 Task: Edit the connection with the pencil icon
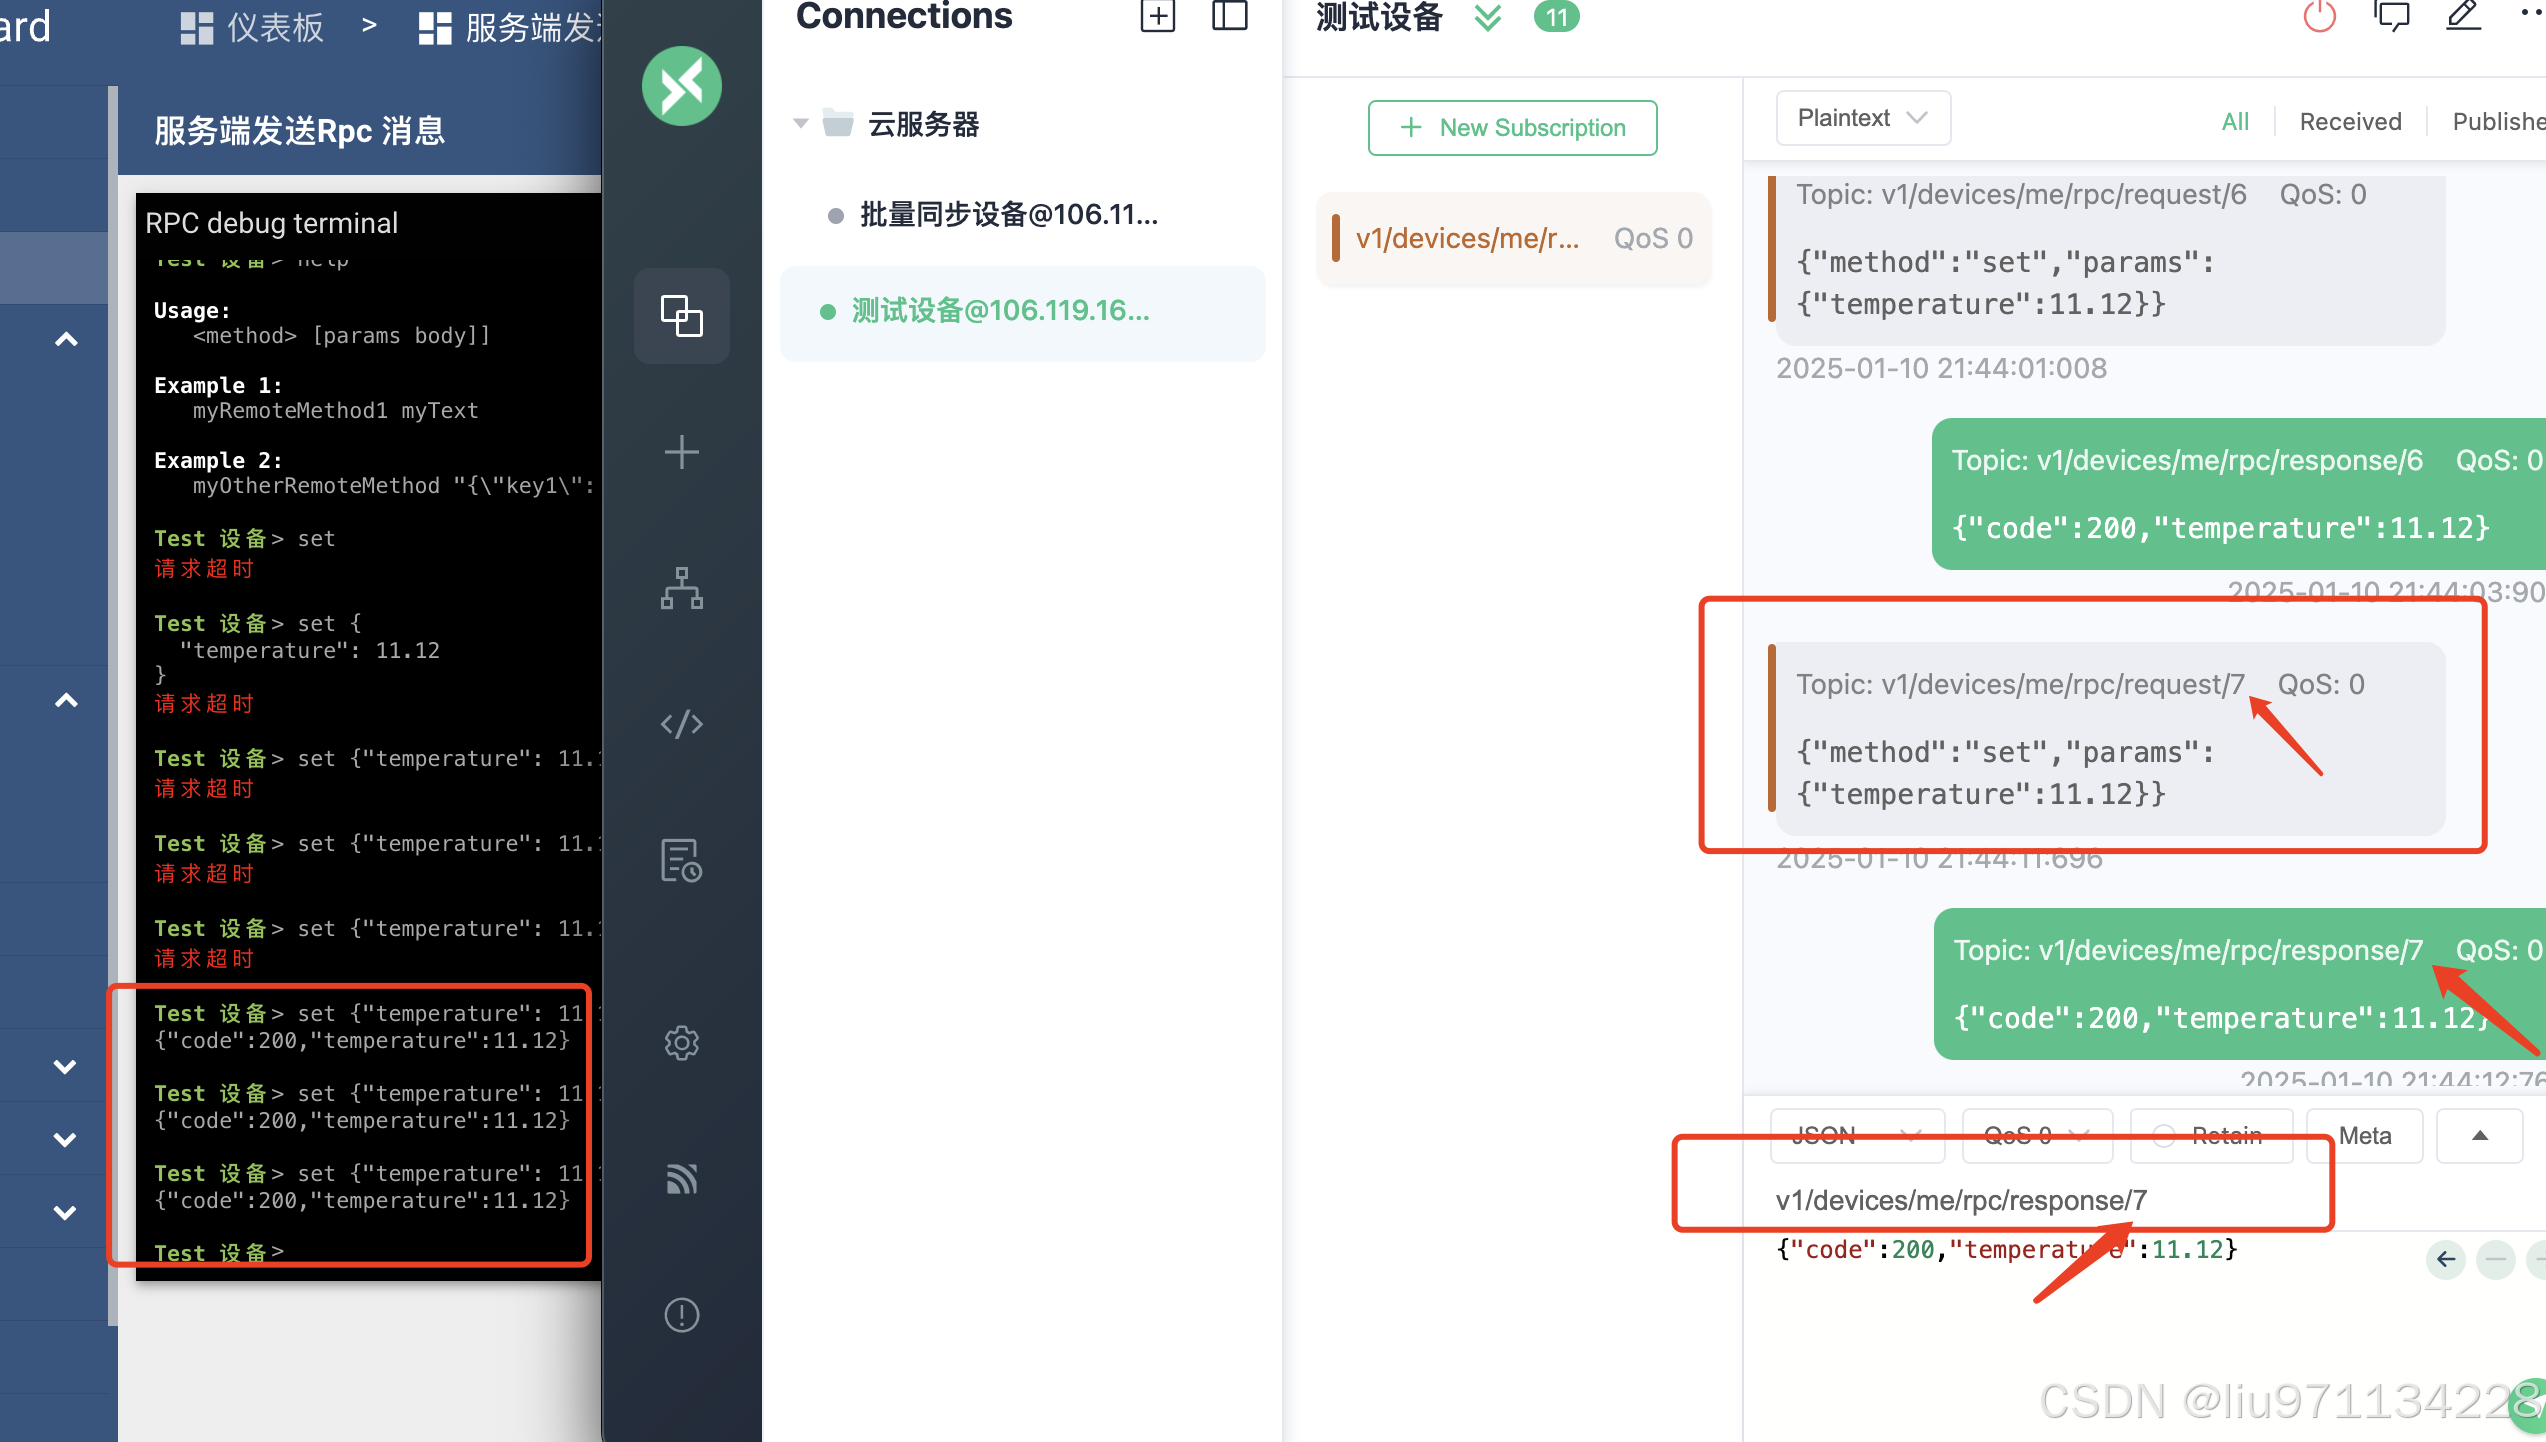2464,16
